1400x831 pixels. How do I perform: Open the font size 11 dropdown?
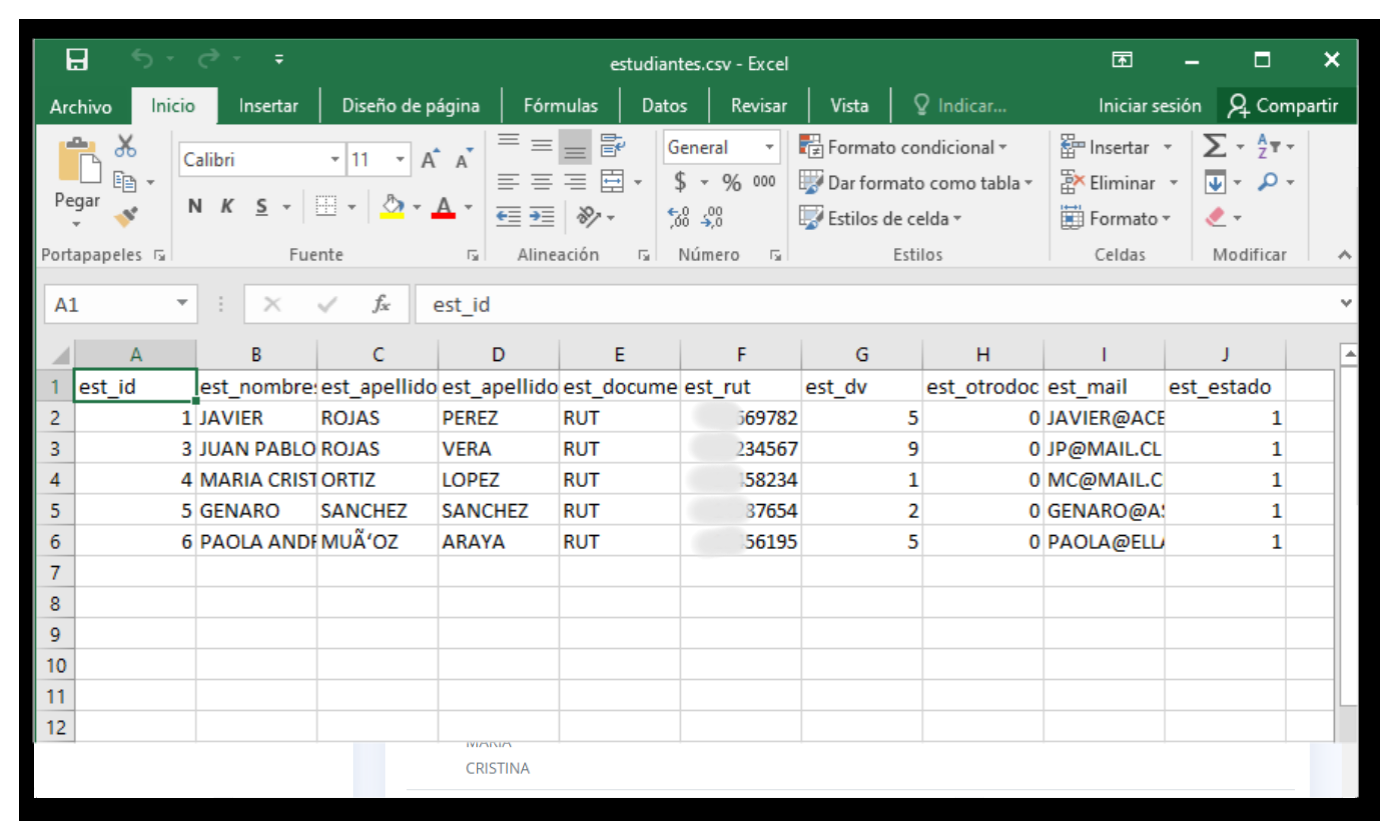pos(400,160)
